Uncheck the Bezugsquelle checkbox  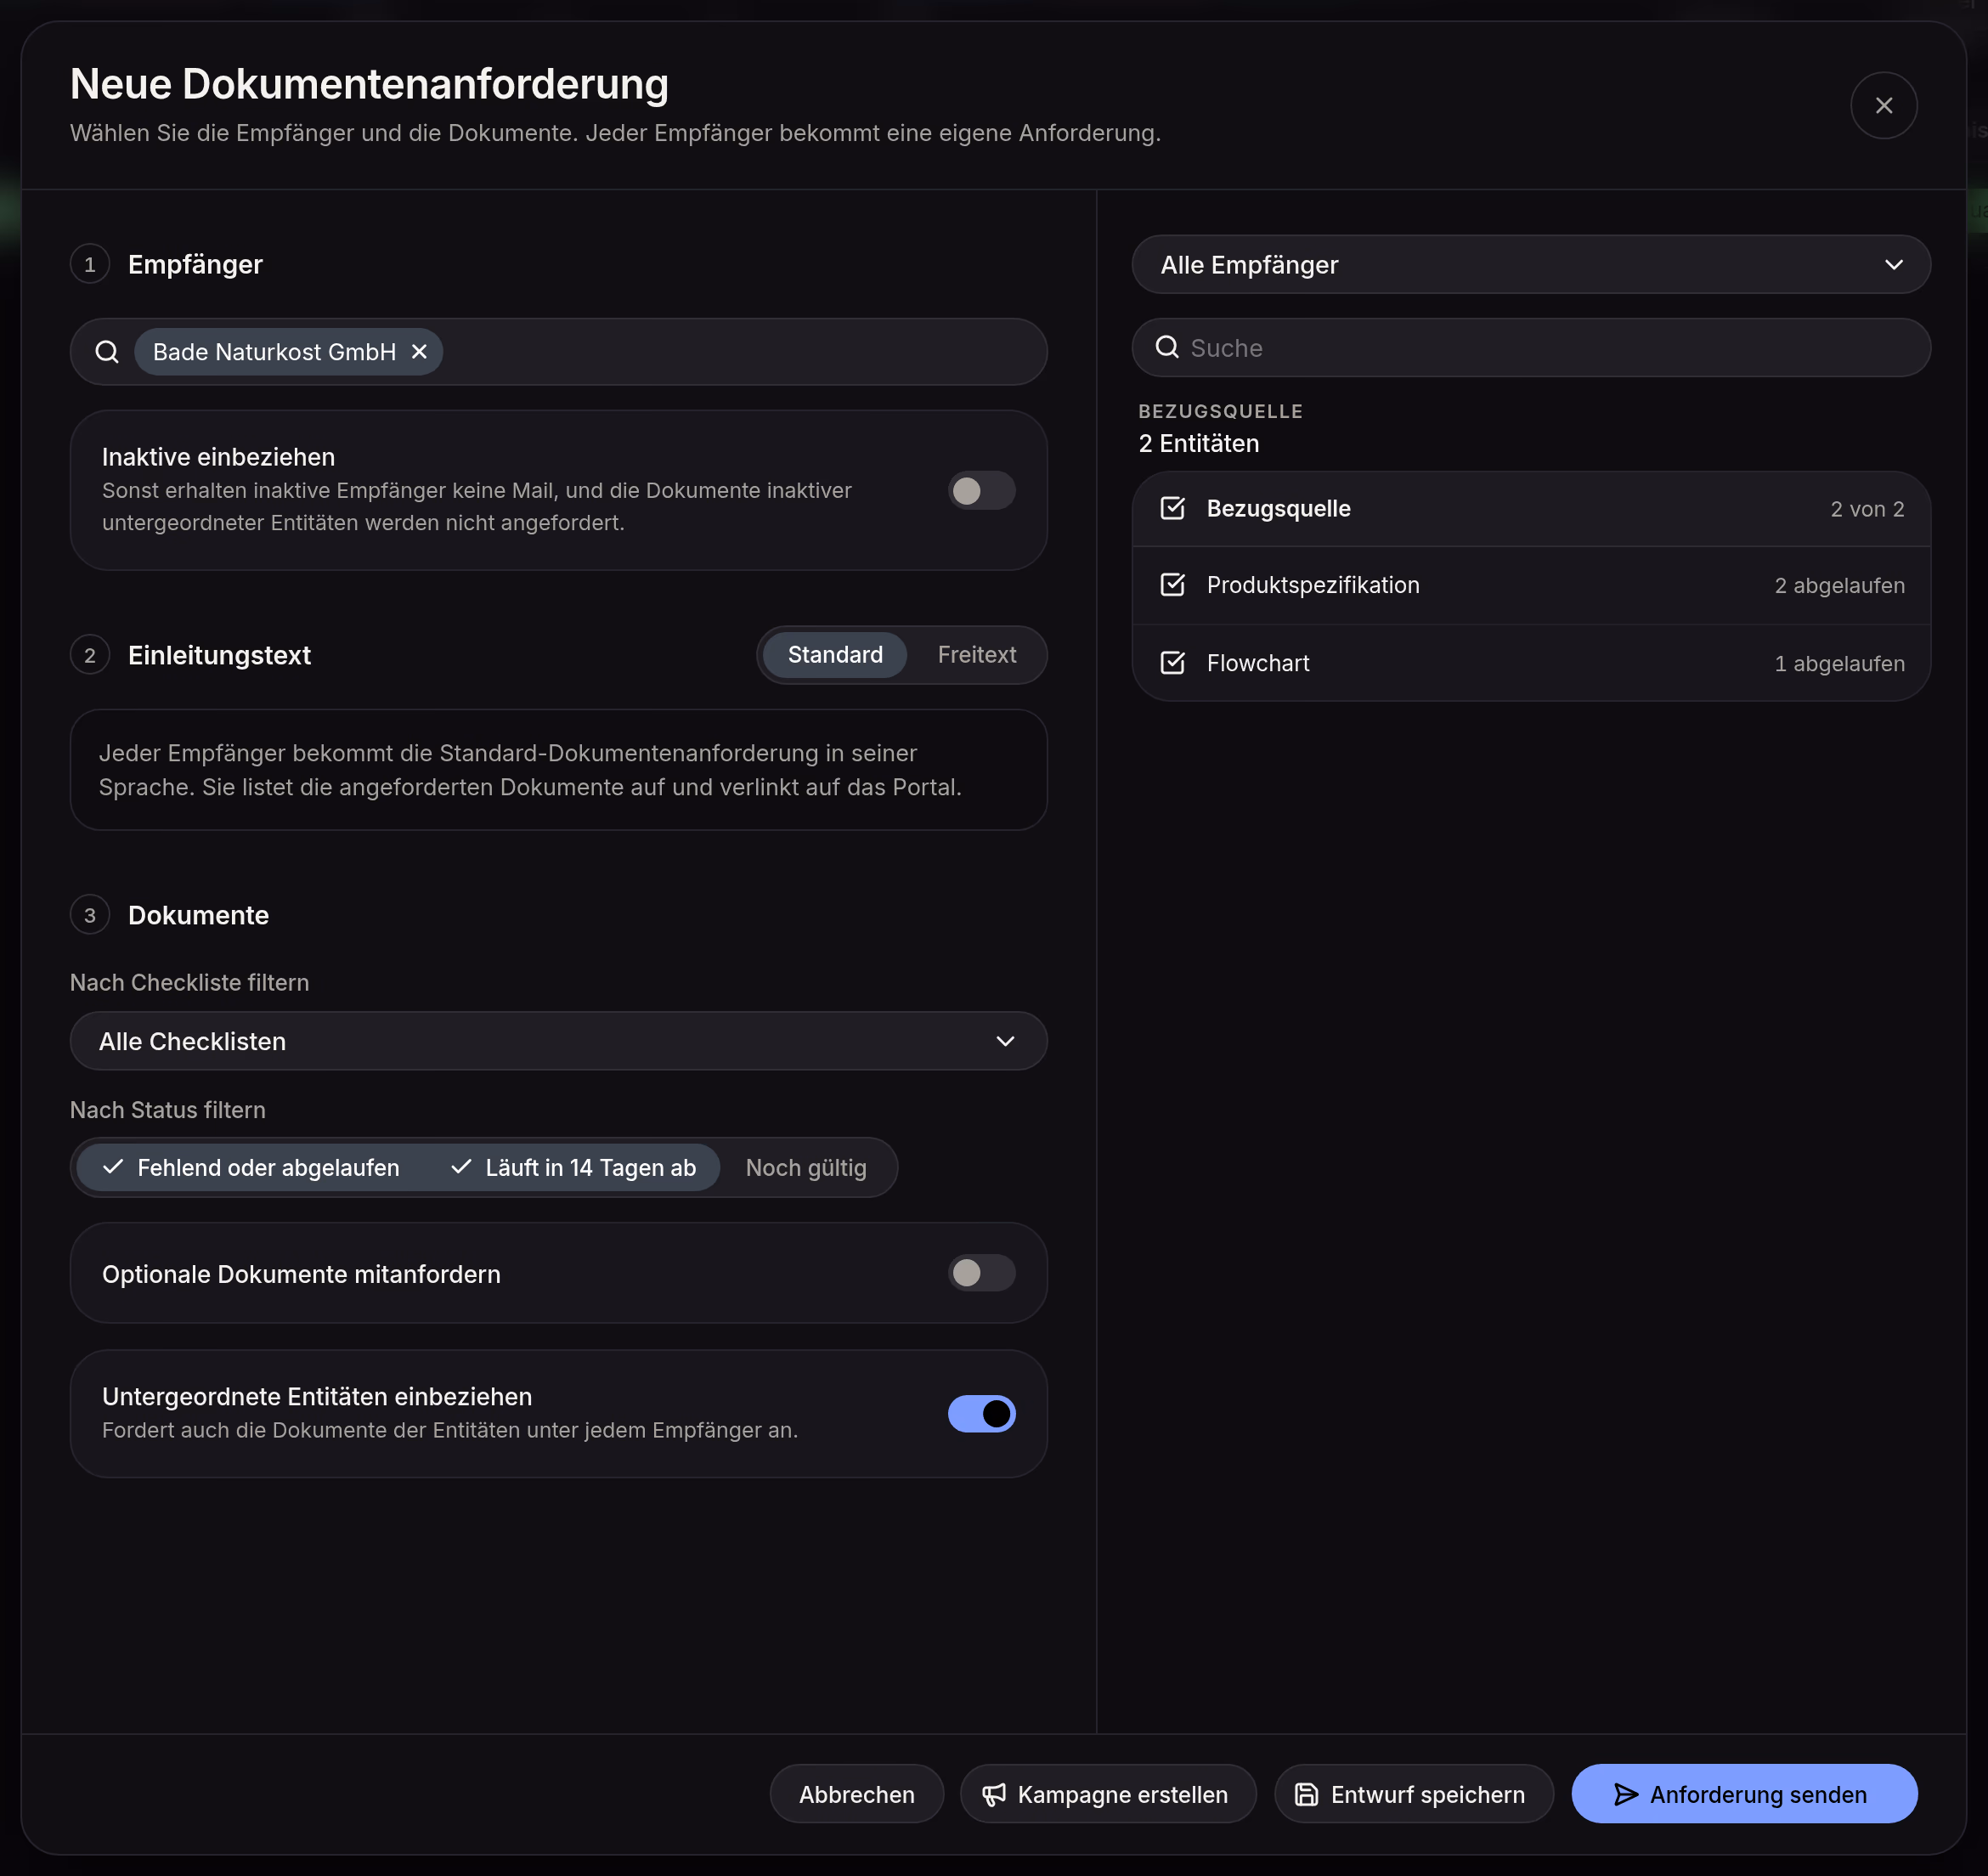point(1172,508)
